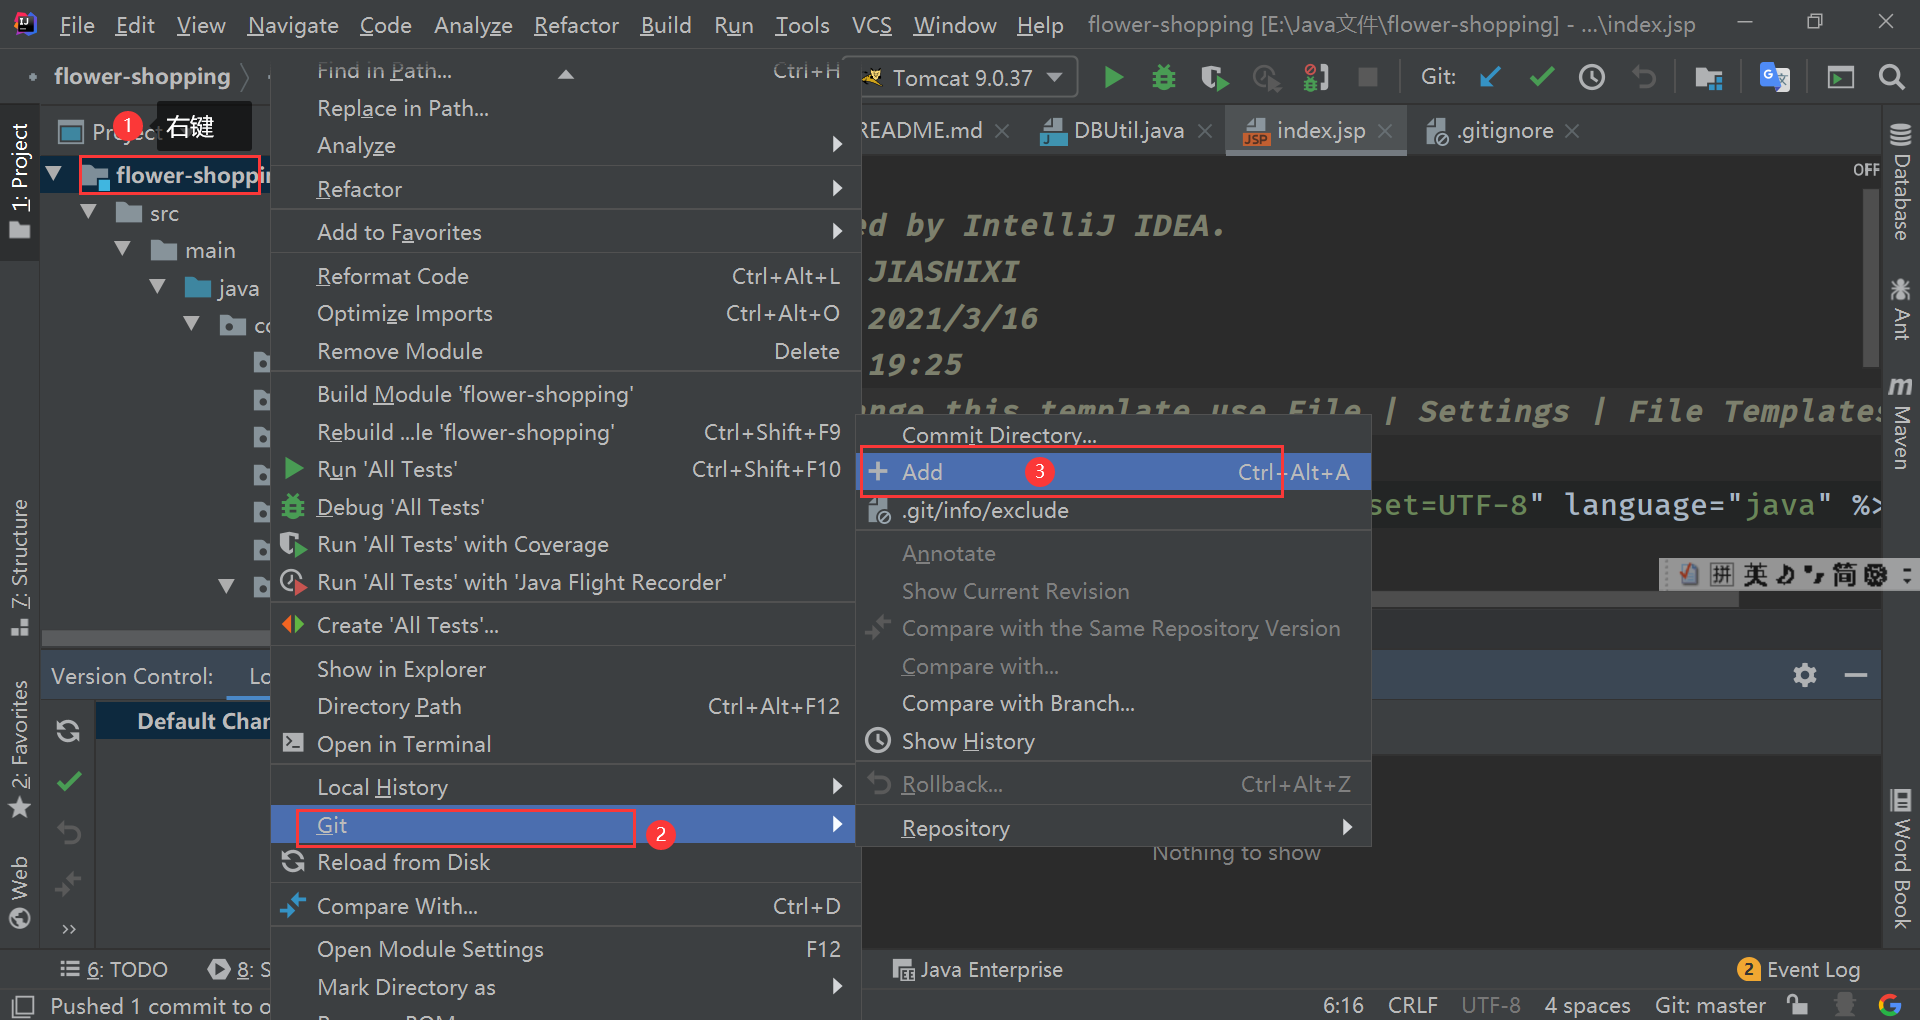Open the Favorites tool window
The image size is (1920, 1020).
click(19, 748)
